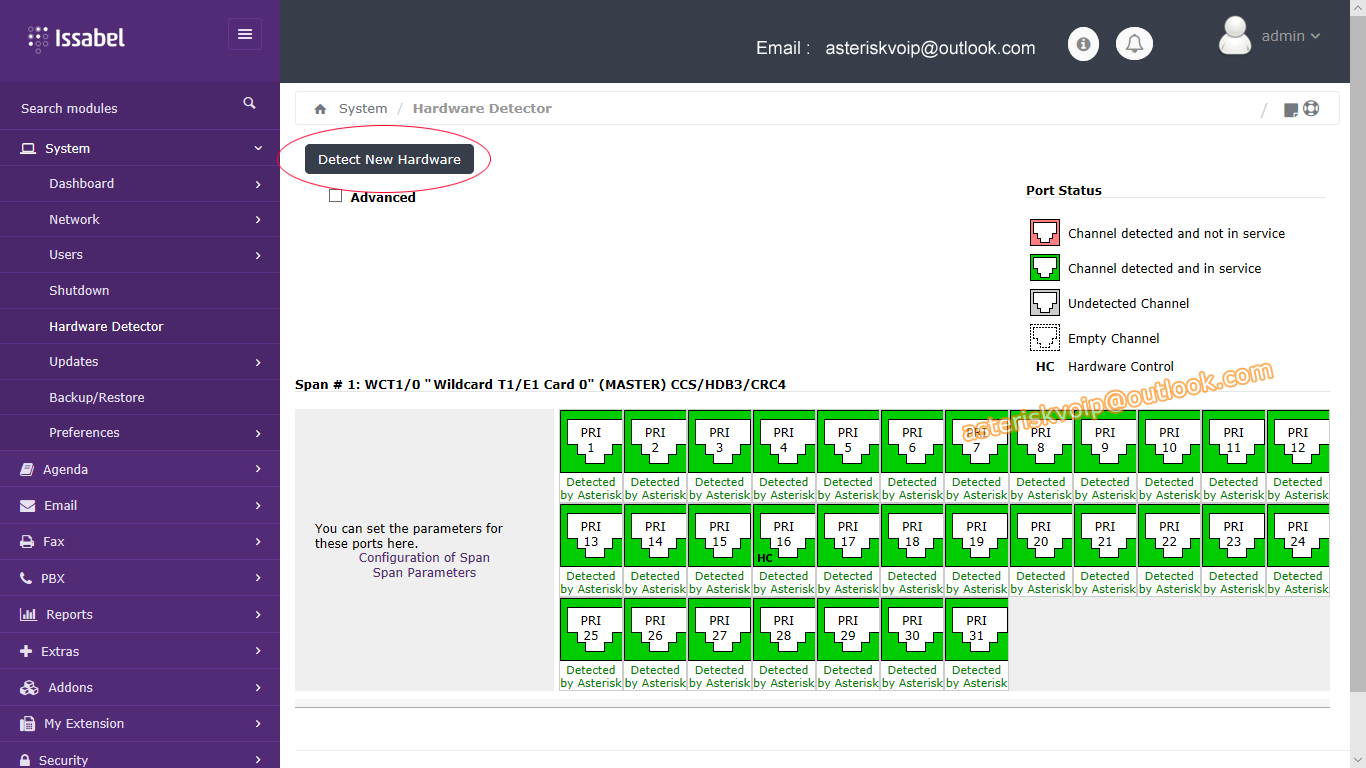
Task: Click Detect New Hardware button
Action: (x=389, y=159)
